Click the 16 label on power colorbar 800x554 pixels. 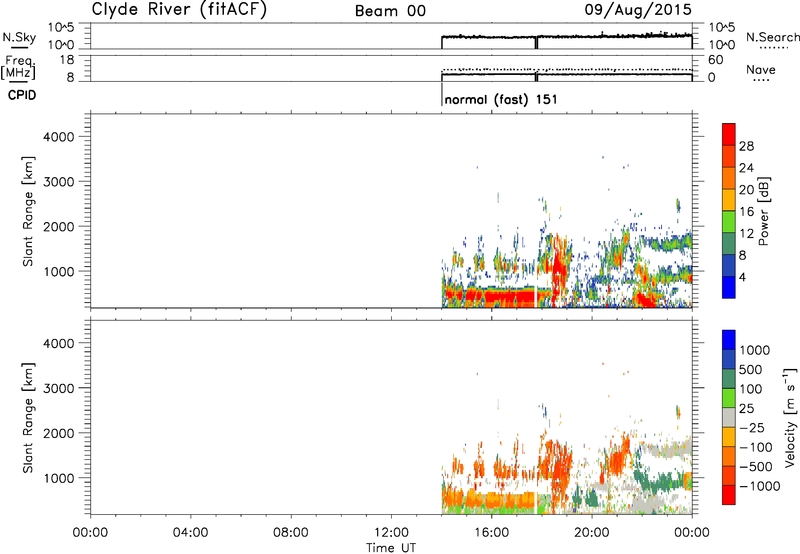pos(746,212)
